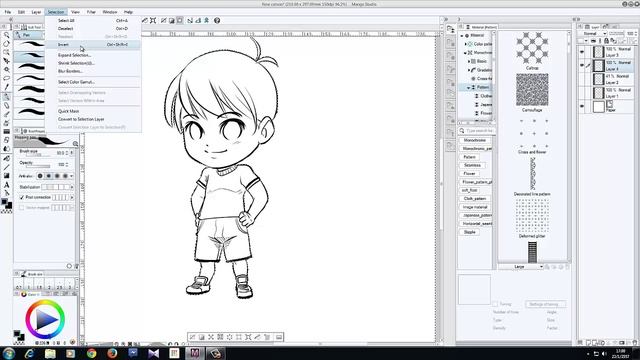Viewport: 640px width, 360px height.
Task: Click the last icon of selection launcher
Action: 279,337
